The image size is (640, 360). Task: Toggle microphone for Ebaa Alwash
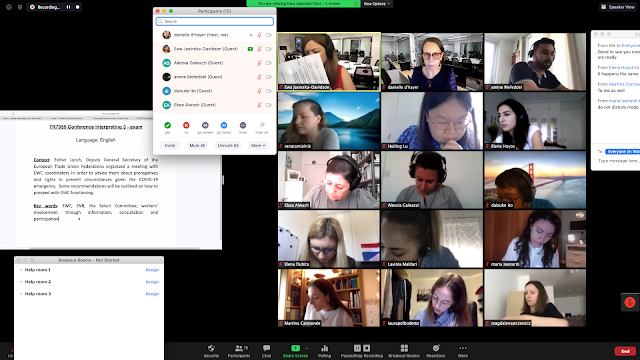(x=259, y=105)
